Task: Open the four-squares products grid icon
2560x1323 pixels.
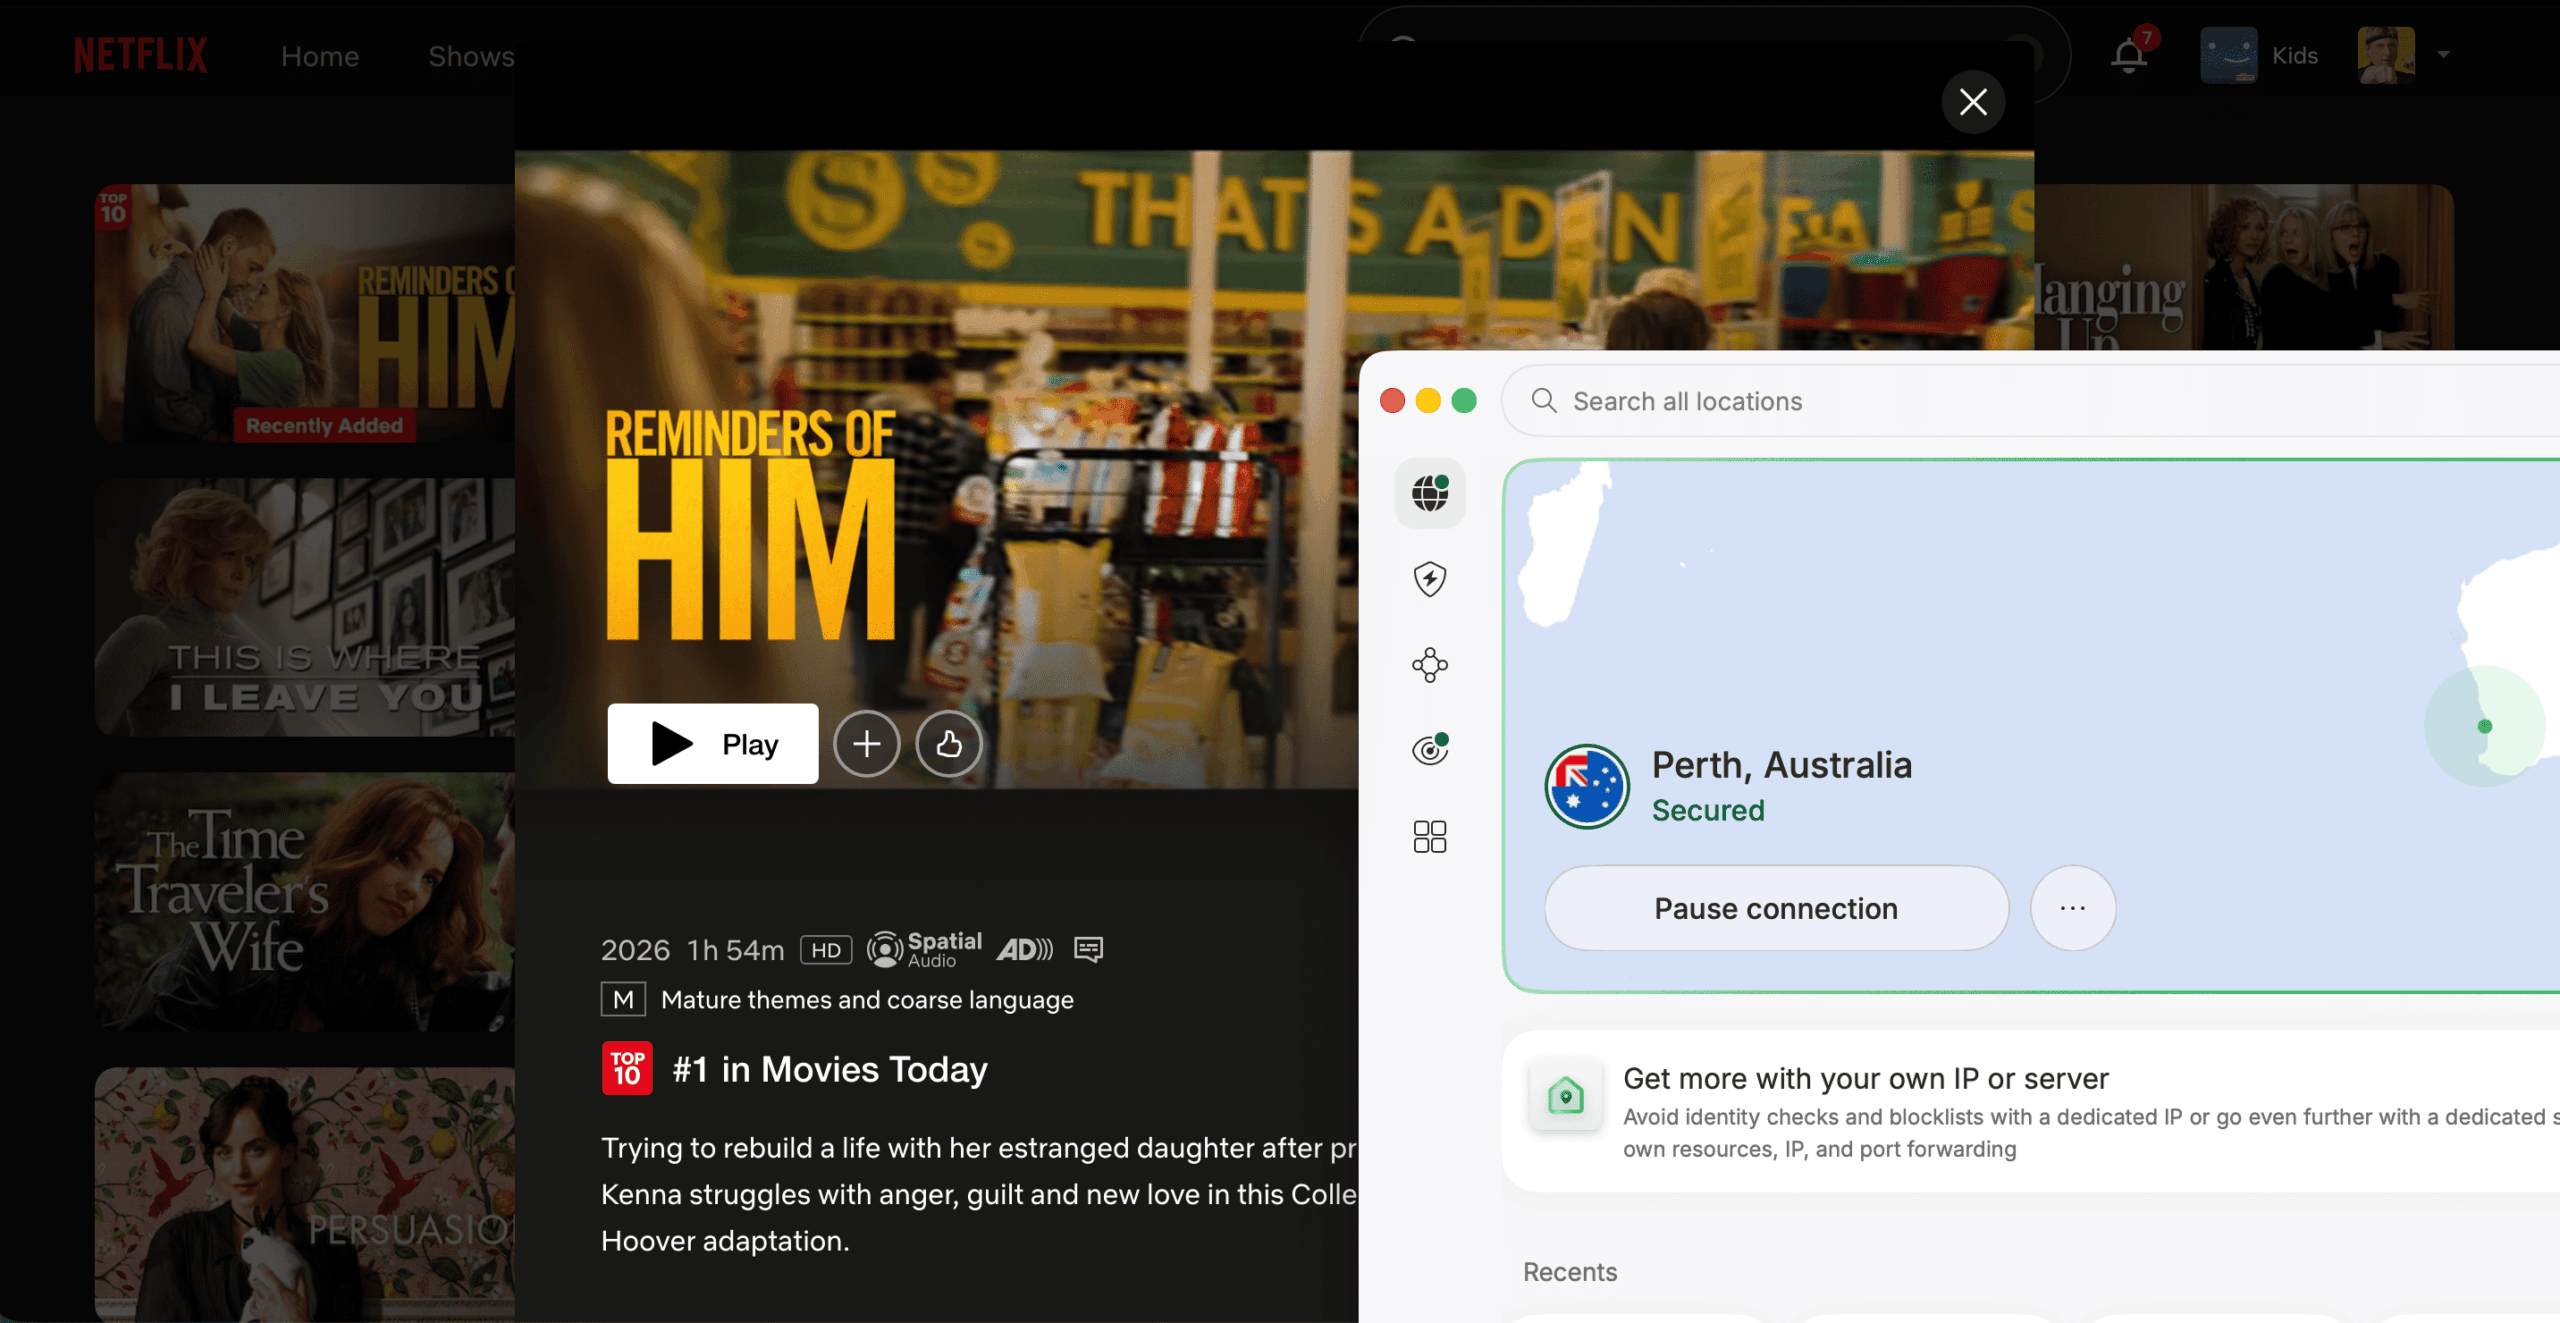Action: [1430, 837]
